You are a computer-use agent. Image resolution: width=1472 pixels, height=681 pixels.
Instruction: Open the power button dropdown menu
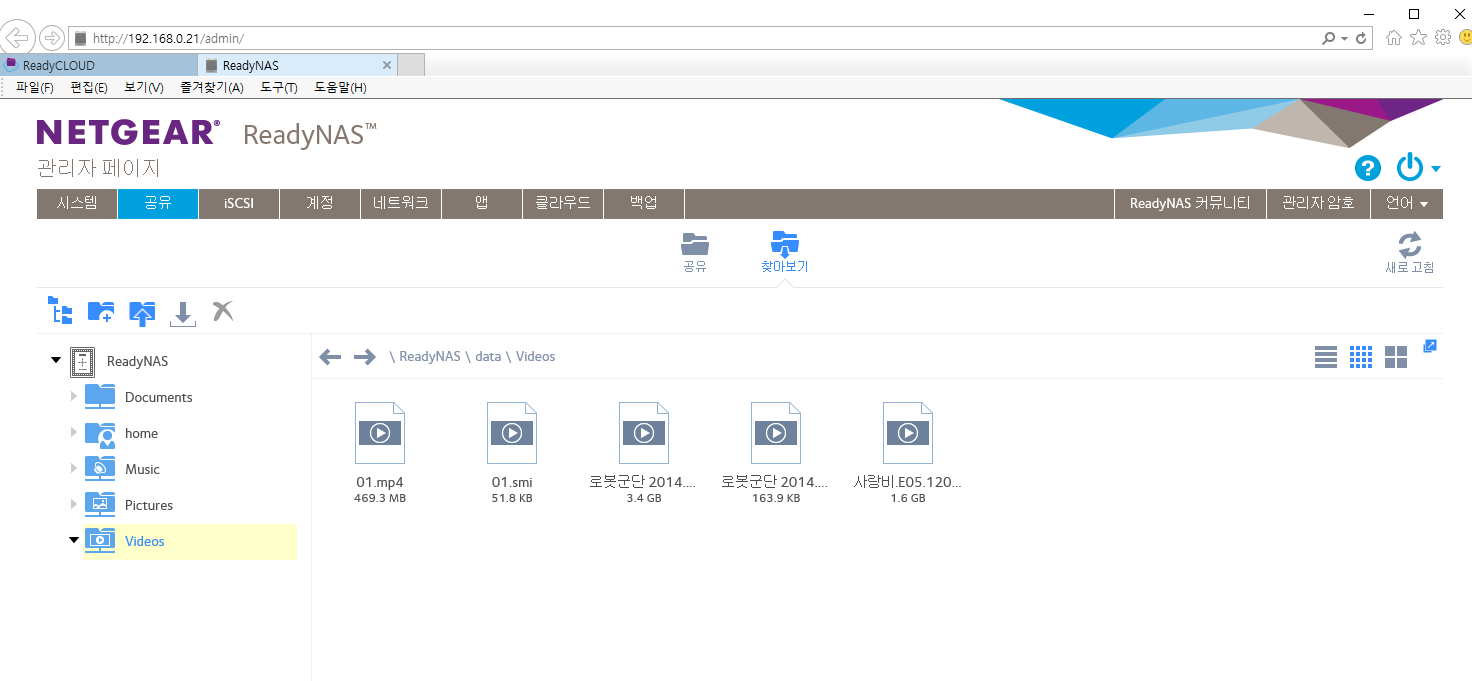point(1418,168)
